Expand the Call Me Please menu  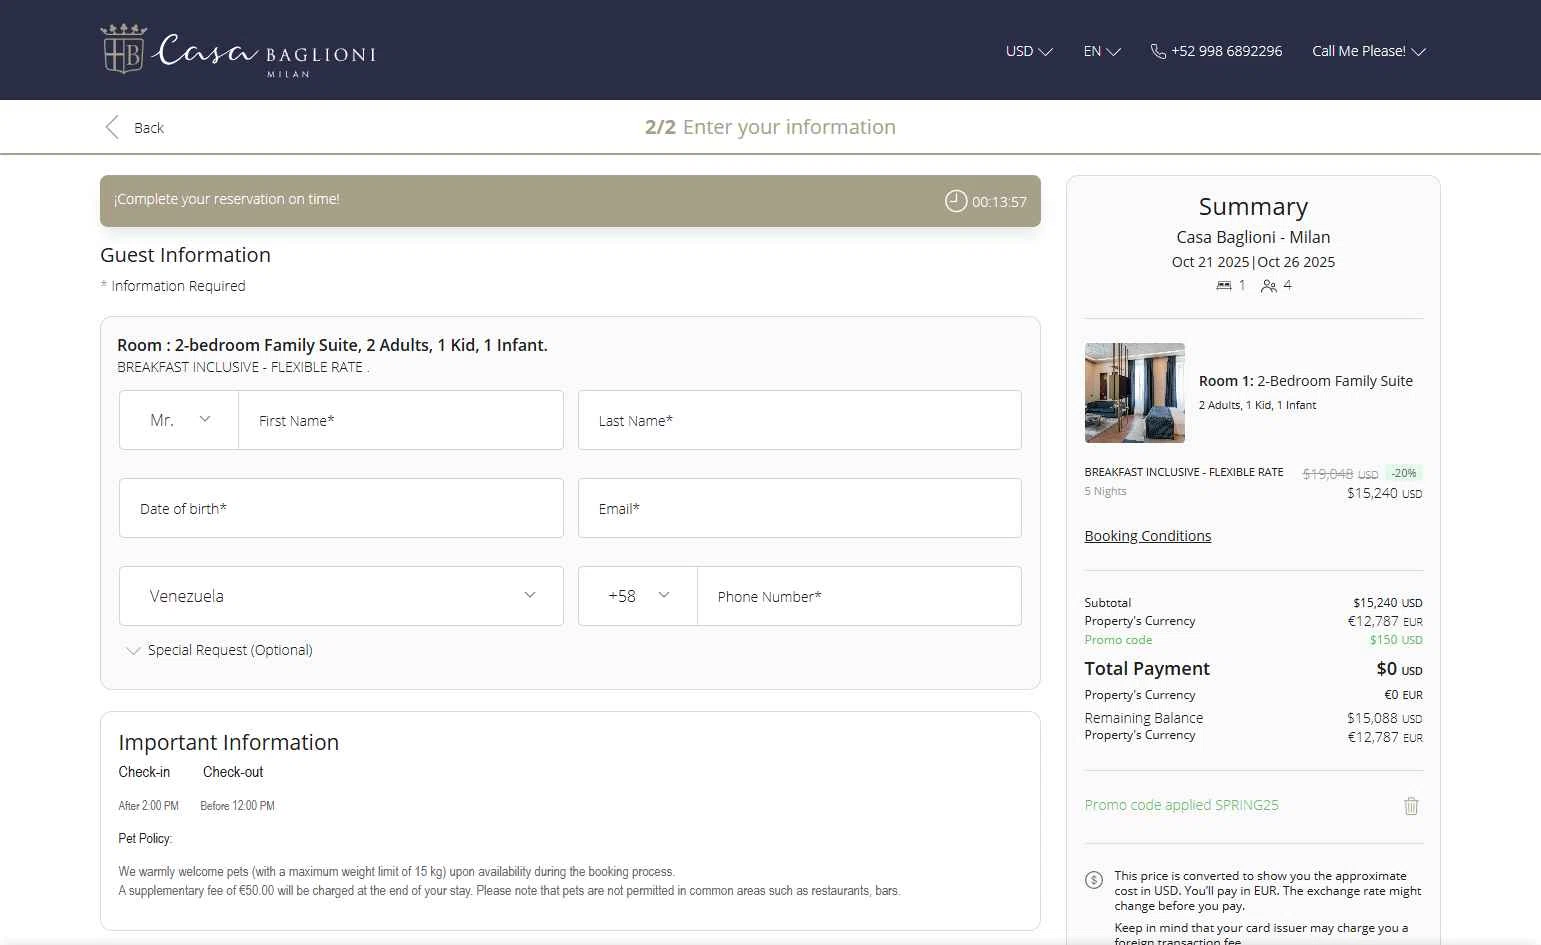coord(1369,51)
